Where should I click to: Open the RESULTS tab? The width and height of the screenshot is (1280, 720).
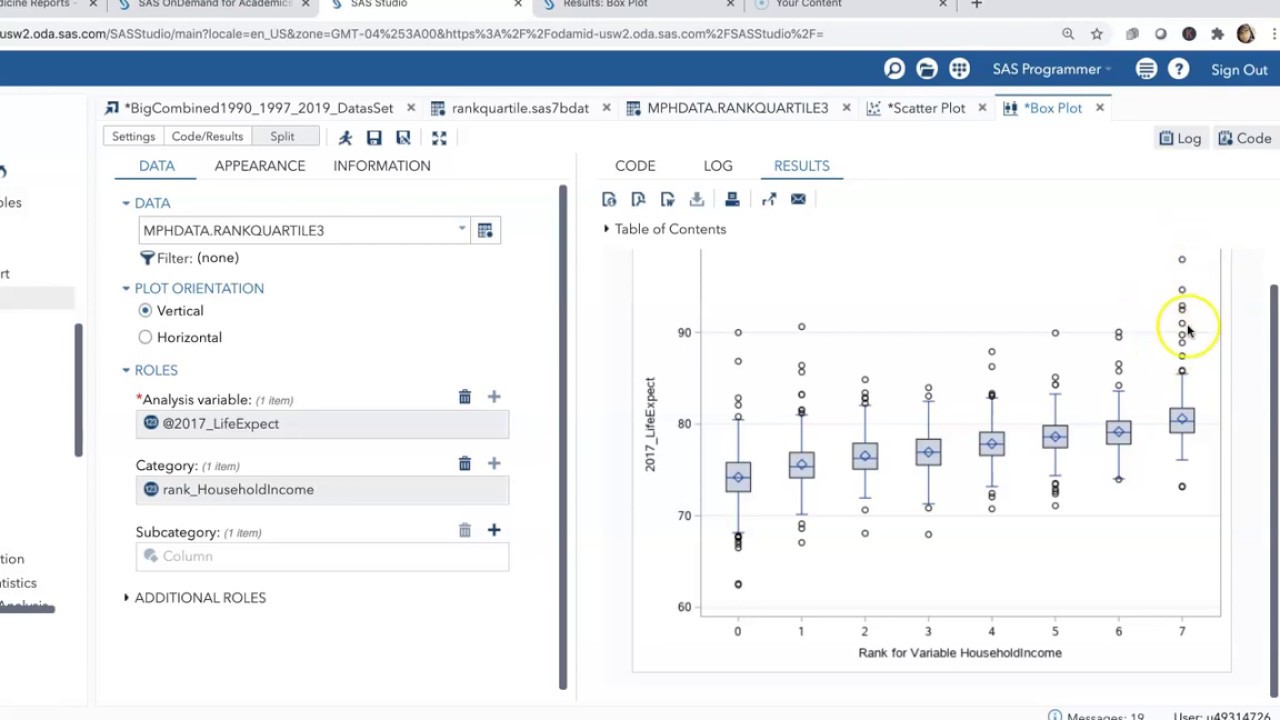[x=802, y=166]
